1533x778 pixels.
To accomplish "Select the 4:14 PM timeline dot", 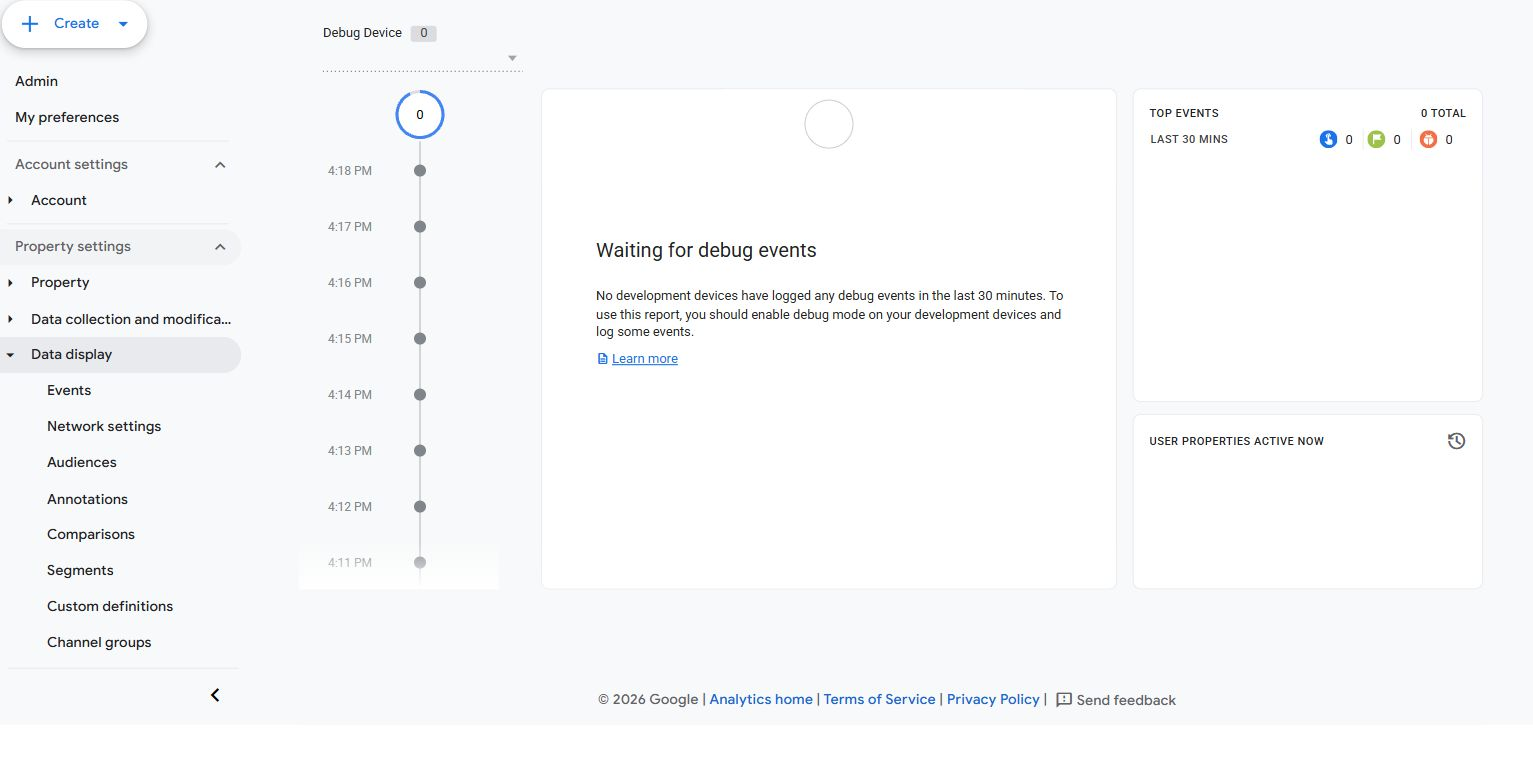I will pyautogui.click(x=420, y=395).
